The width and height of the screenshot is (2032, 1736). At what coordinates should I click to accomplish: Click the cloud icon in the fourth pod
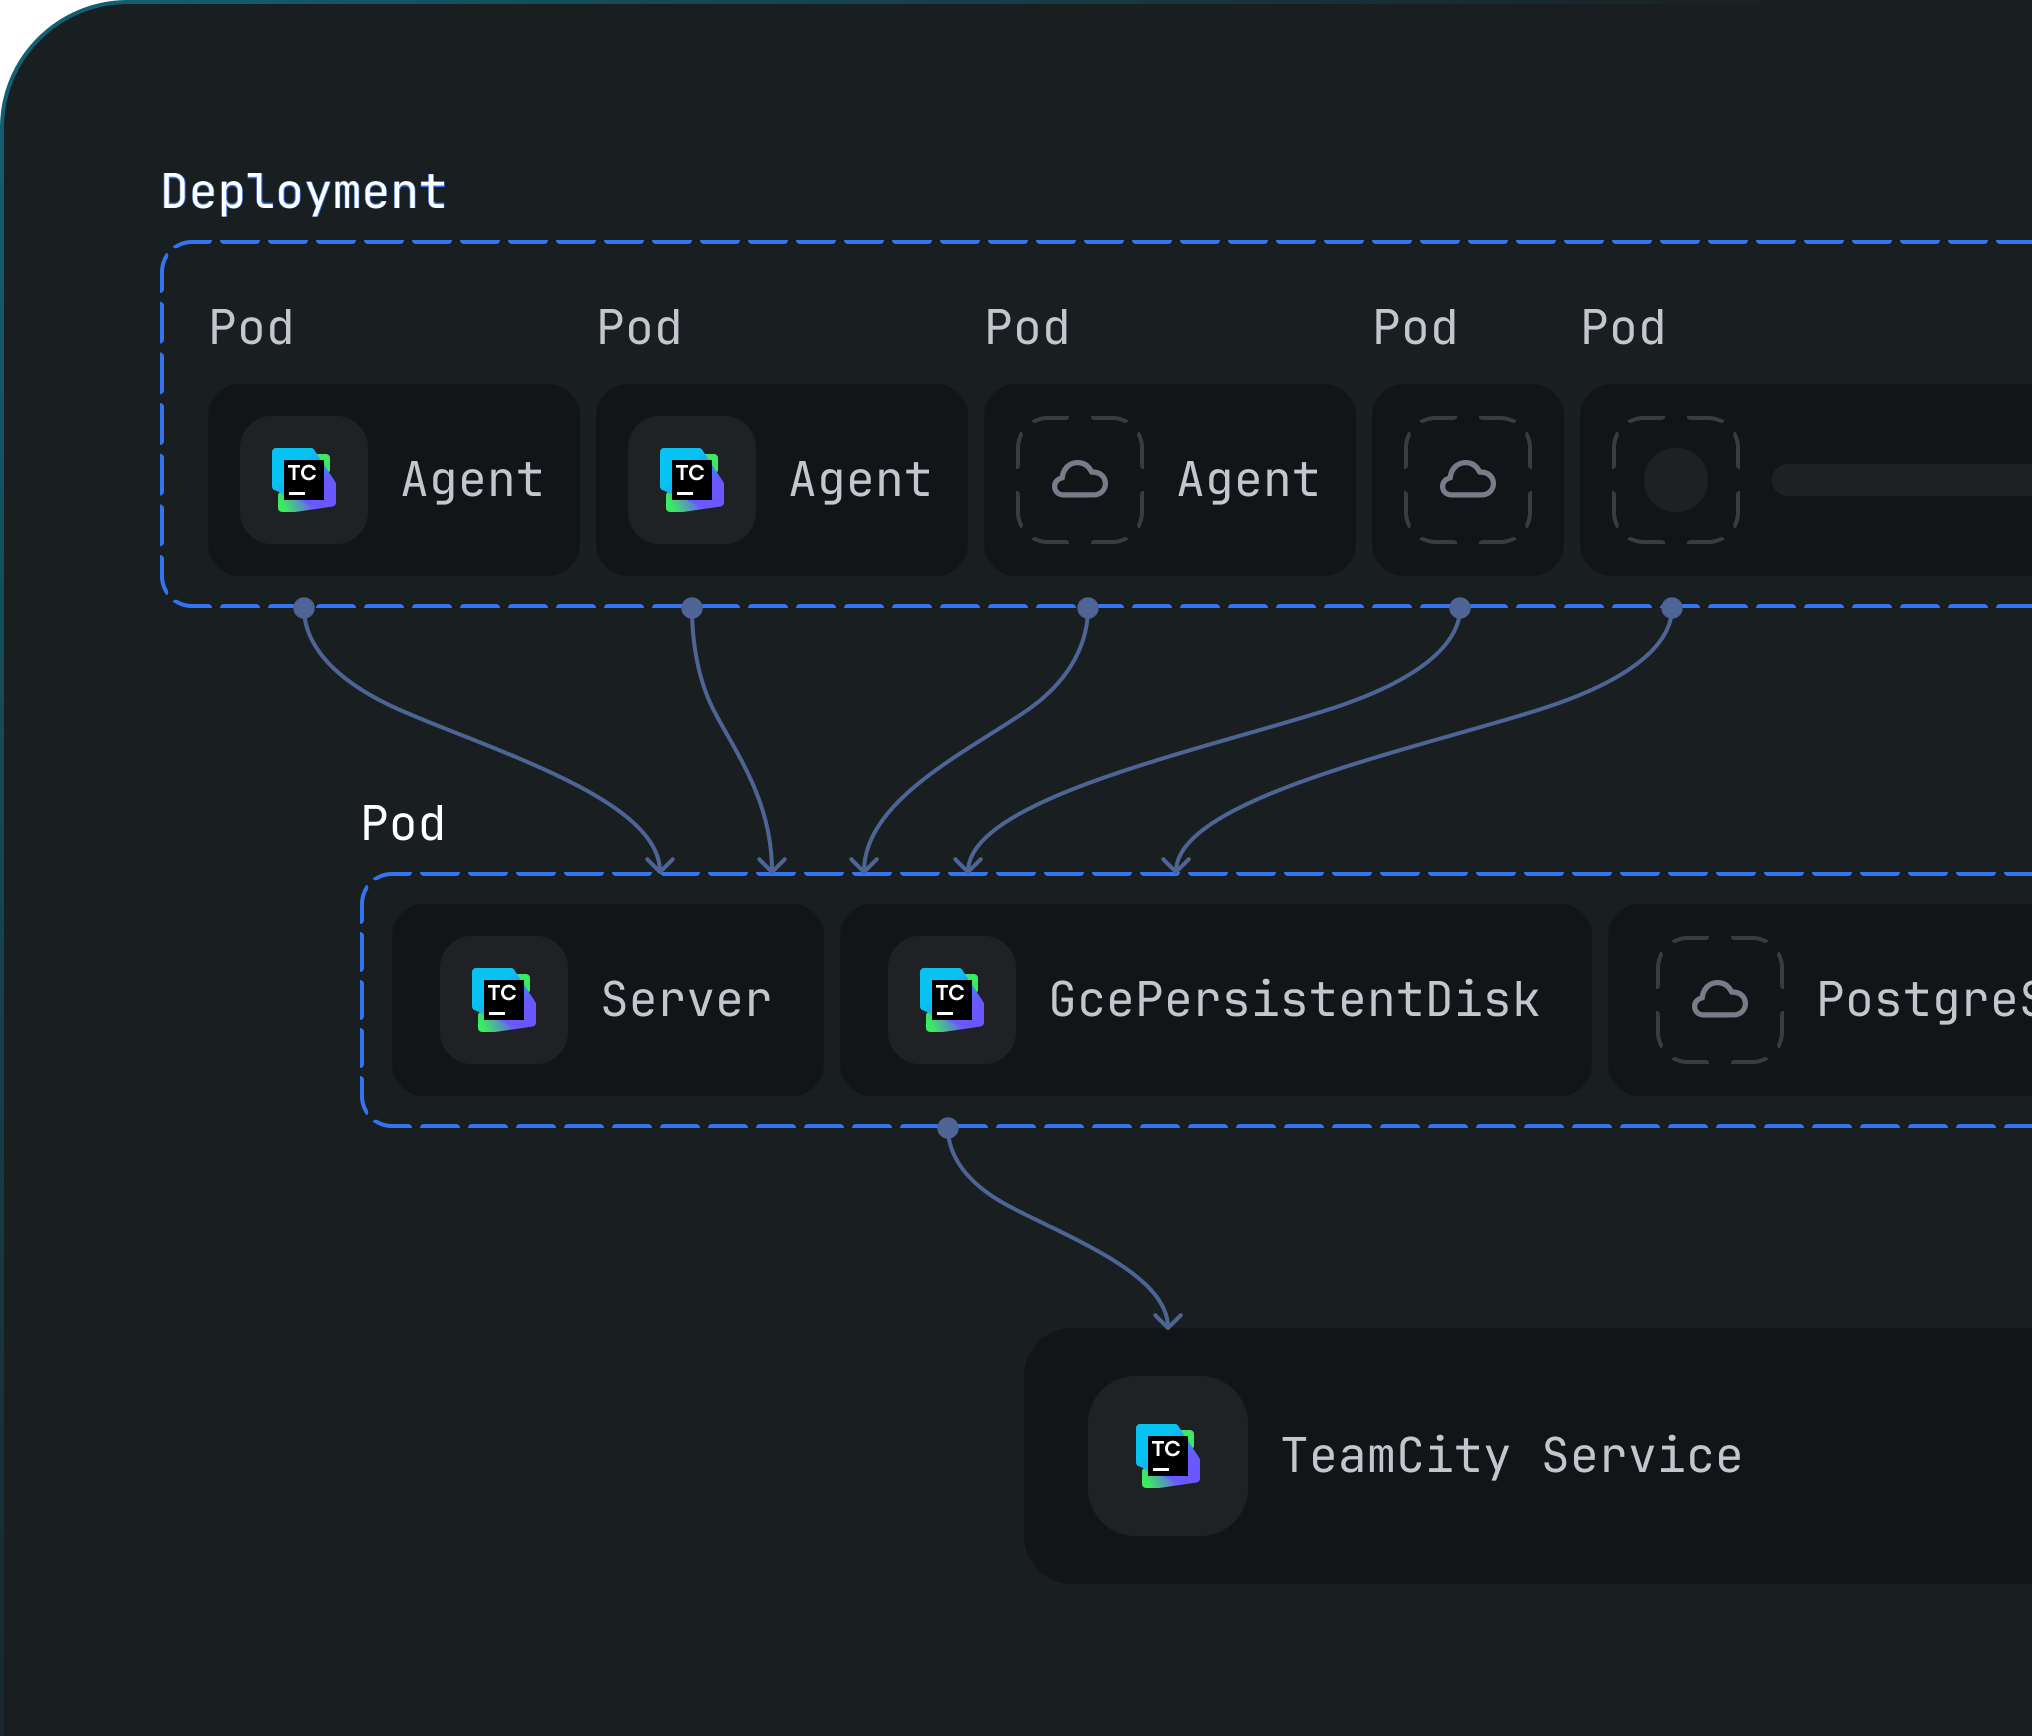pos(1468,480)
